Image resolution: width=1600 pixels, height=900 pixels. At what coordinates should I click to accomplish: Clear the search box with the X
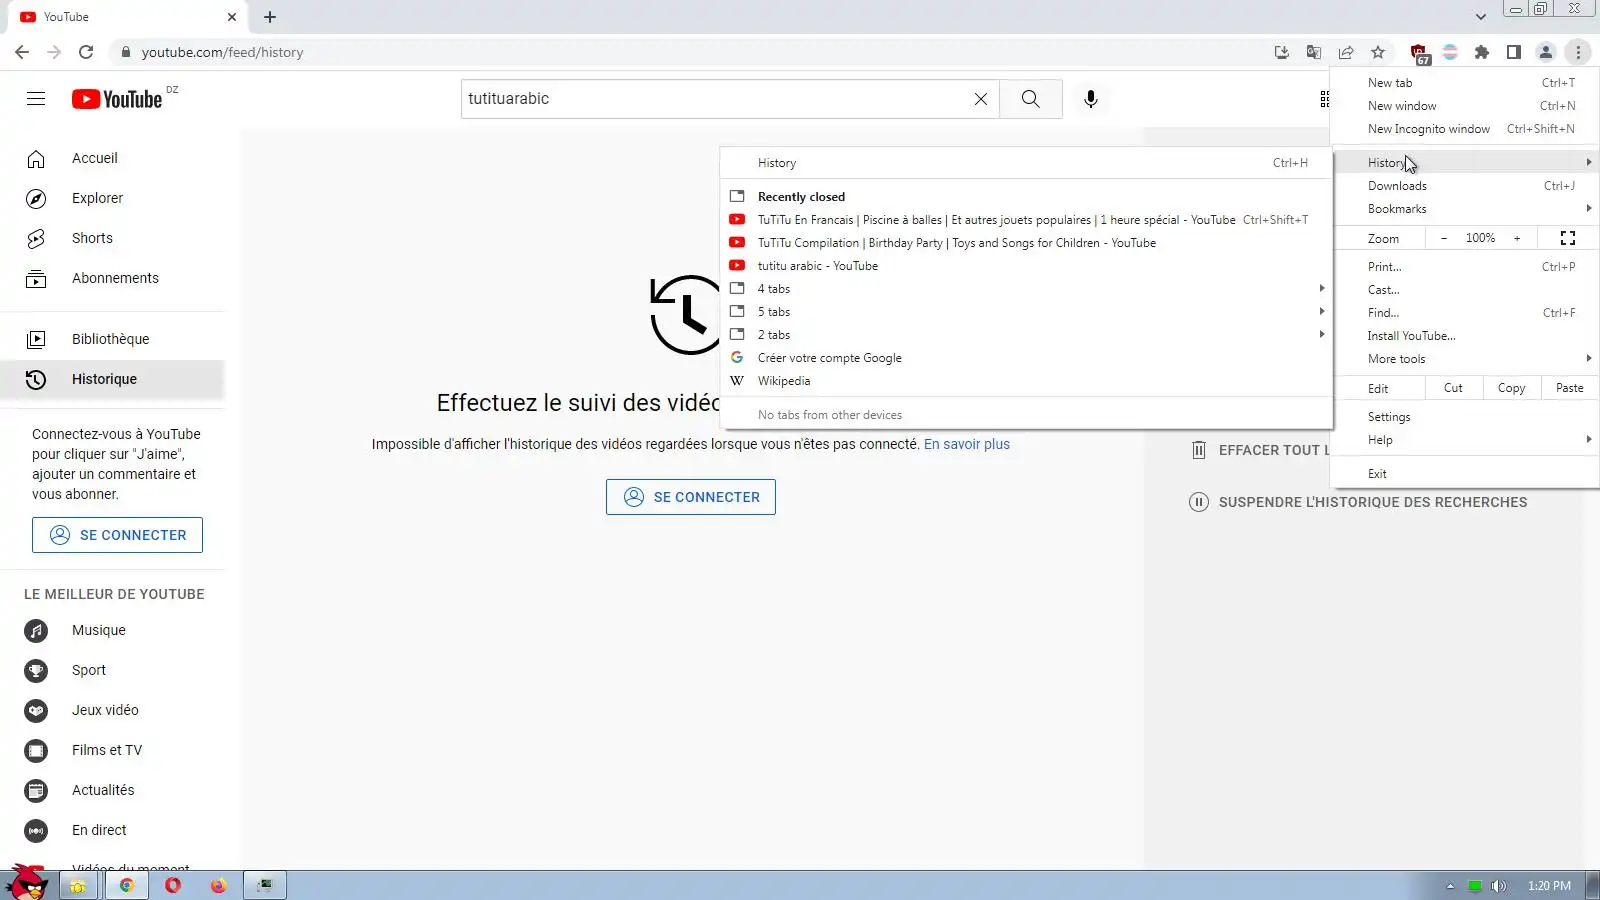click(980, 99)
